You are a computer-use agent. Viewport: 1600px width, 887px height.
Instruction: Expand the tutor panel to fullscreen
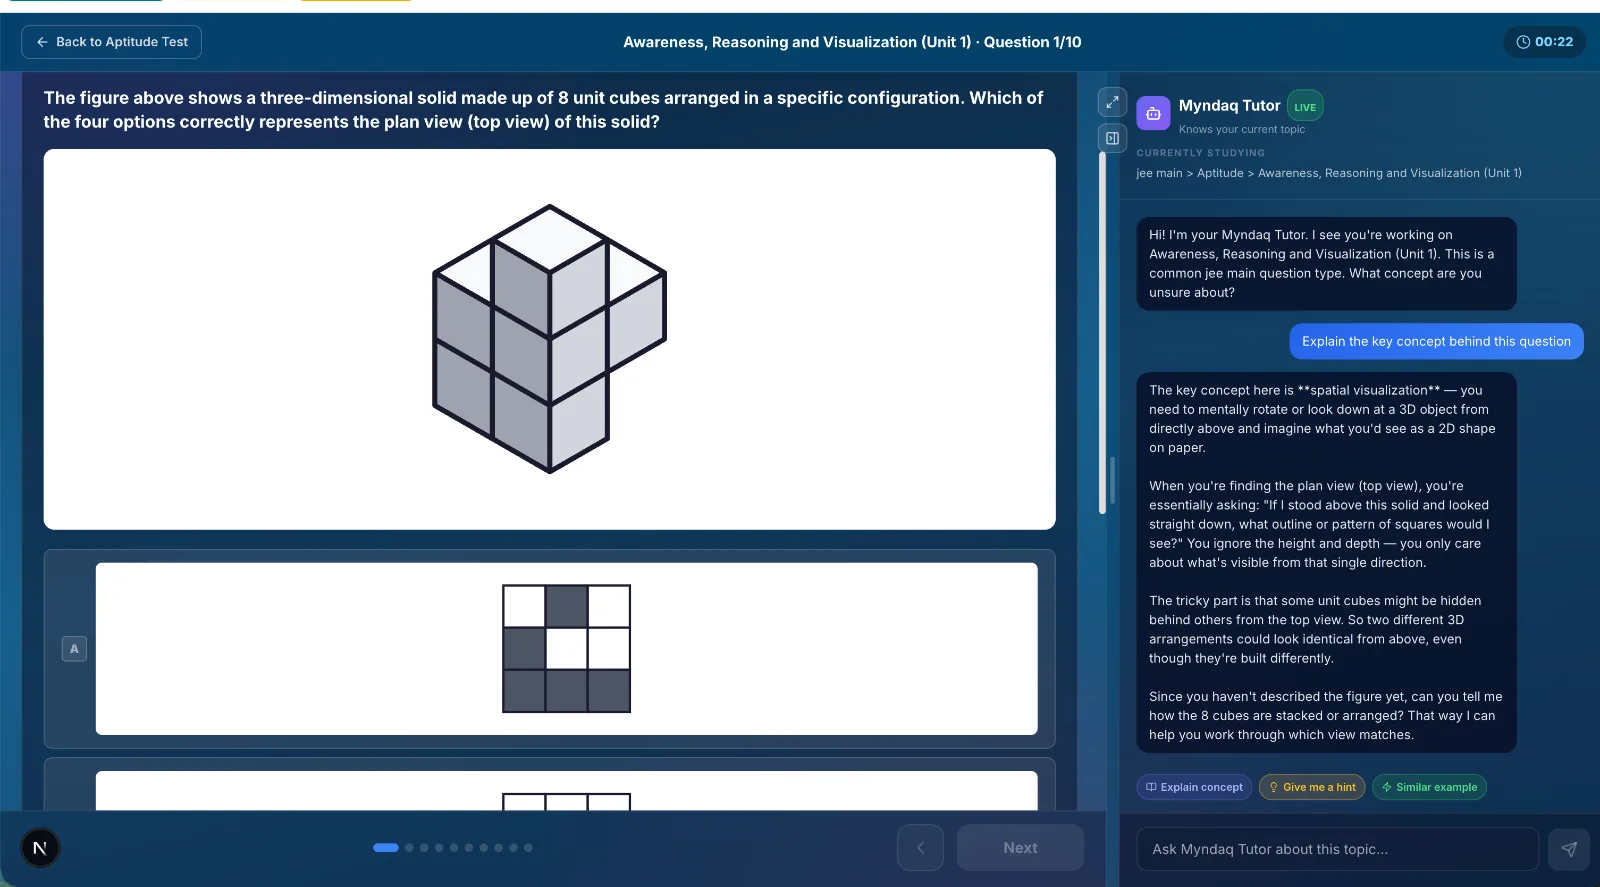tap(1112, 102)
